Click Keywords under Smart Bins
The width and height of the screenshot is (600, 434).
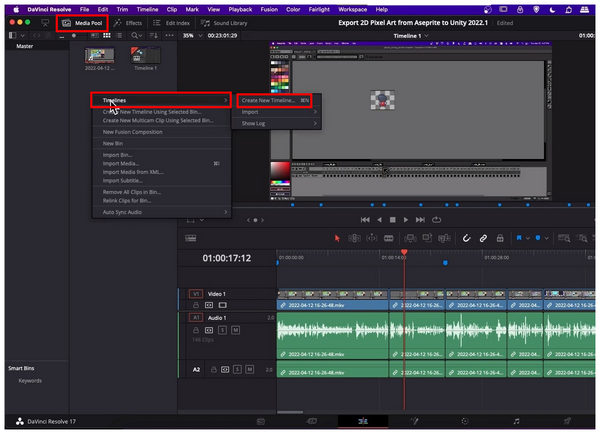pyautogui.click(x=30, y=381)
